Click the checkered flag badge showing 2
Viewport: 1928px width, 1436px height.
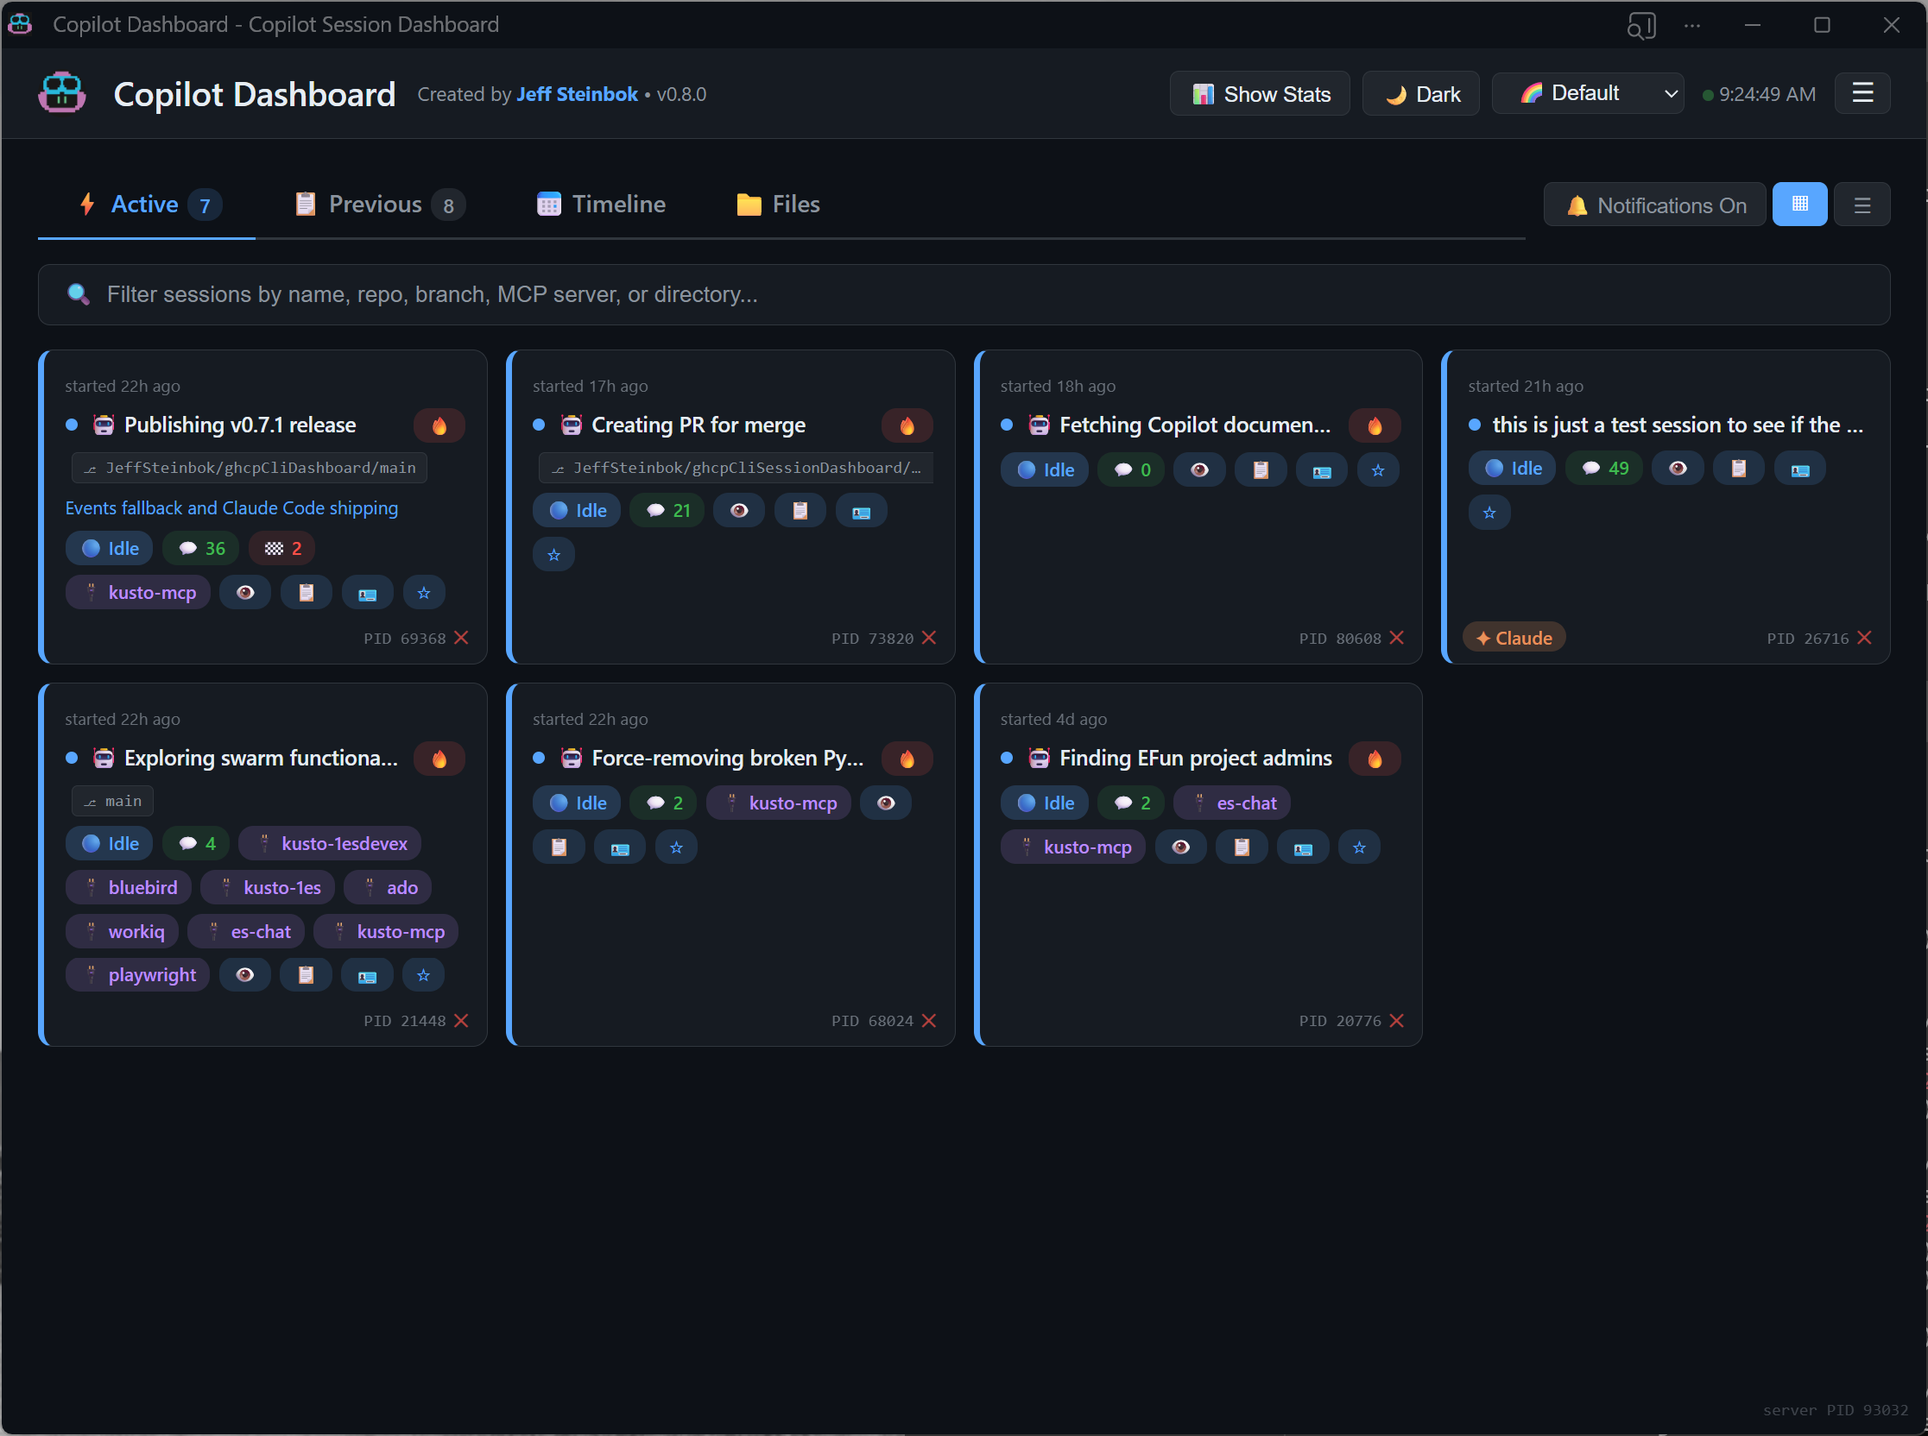281,548
